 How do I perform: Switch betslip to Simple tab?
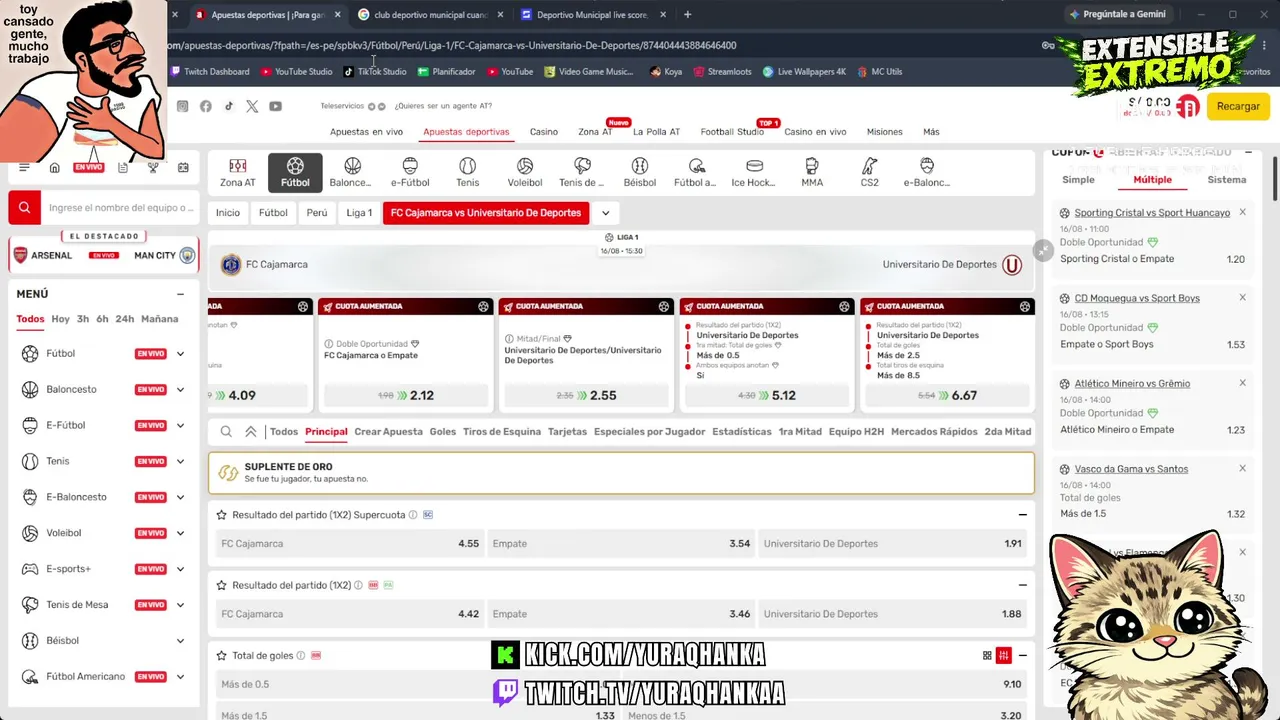point(1078,180)
